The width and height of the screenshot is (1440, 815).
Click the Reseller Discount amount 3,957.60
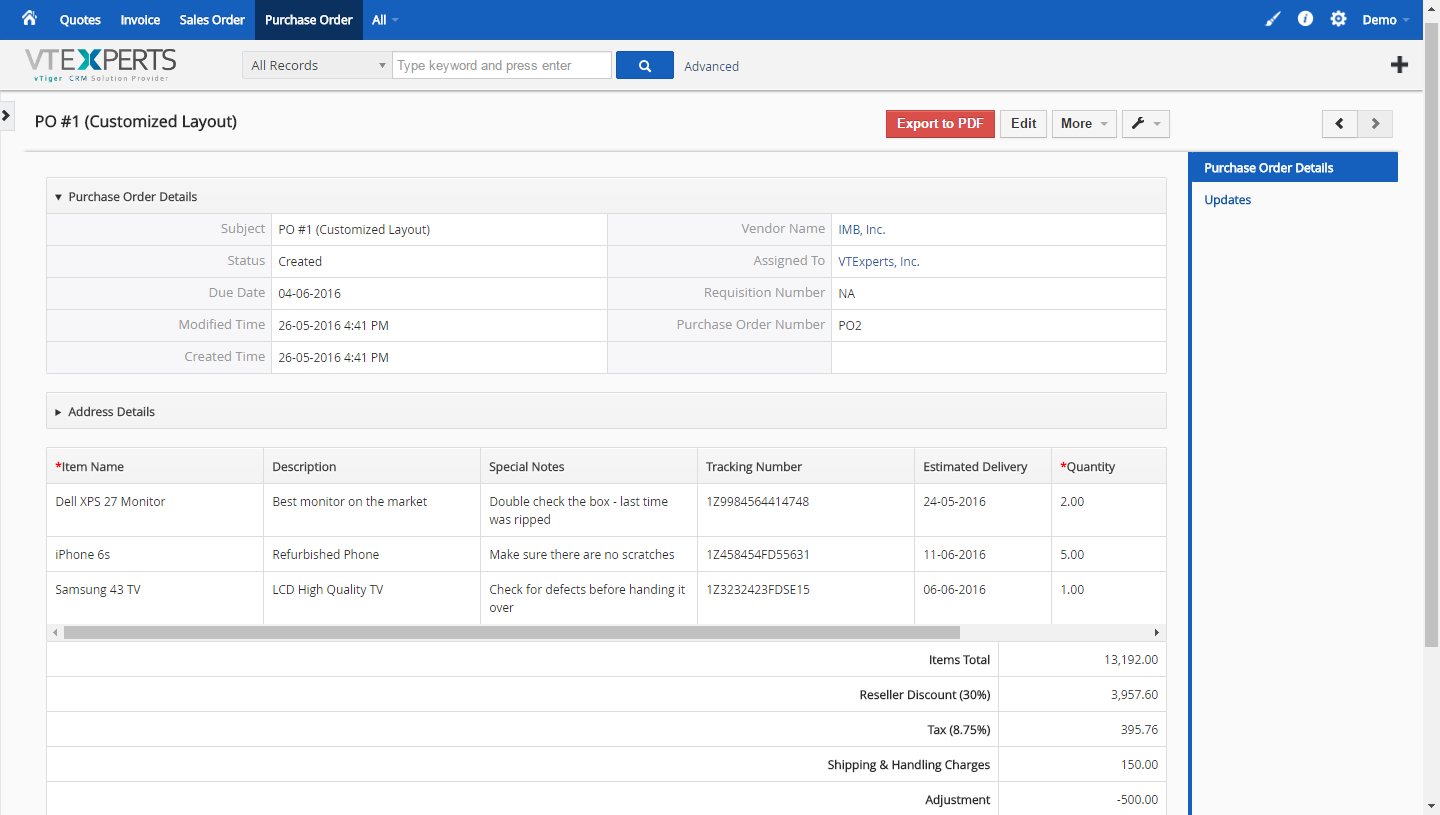click(1134, 695)
